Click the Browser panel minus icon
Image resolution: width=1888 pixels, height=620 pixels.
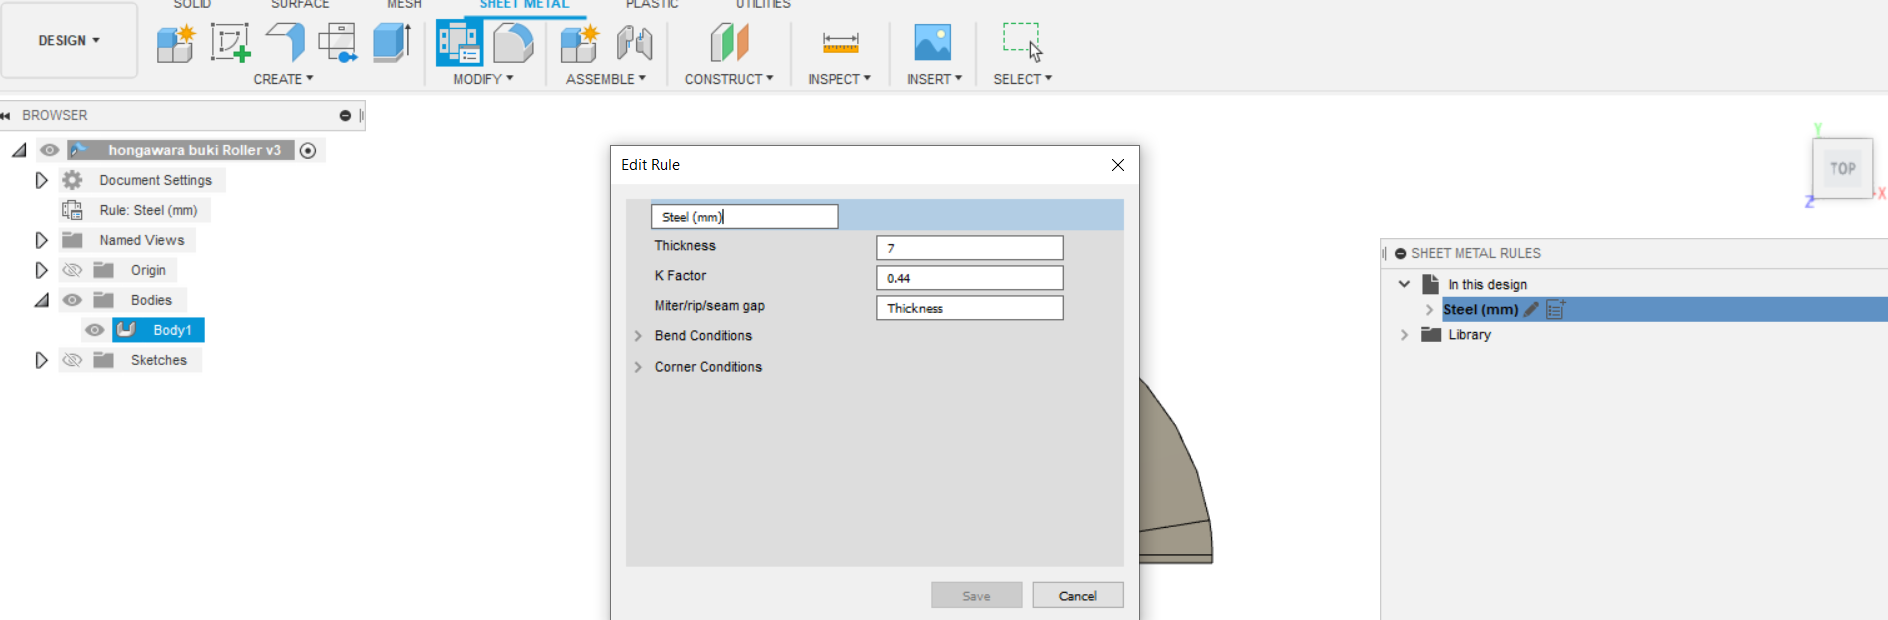pos(345,116)
